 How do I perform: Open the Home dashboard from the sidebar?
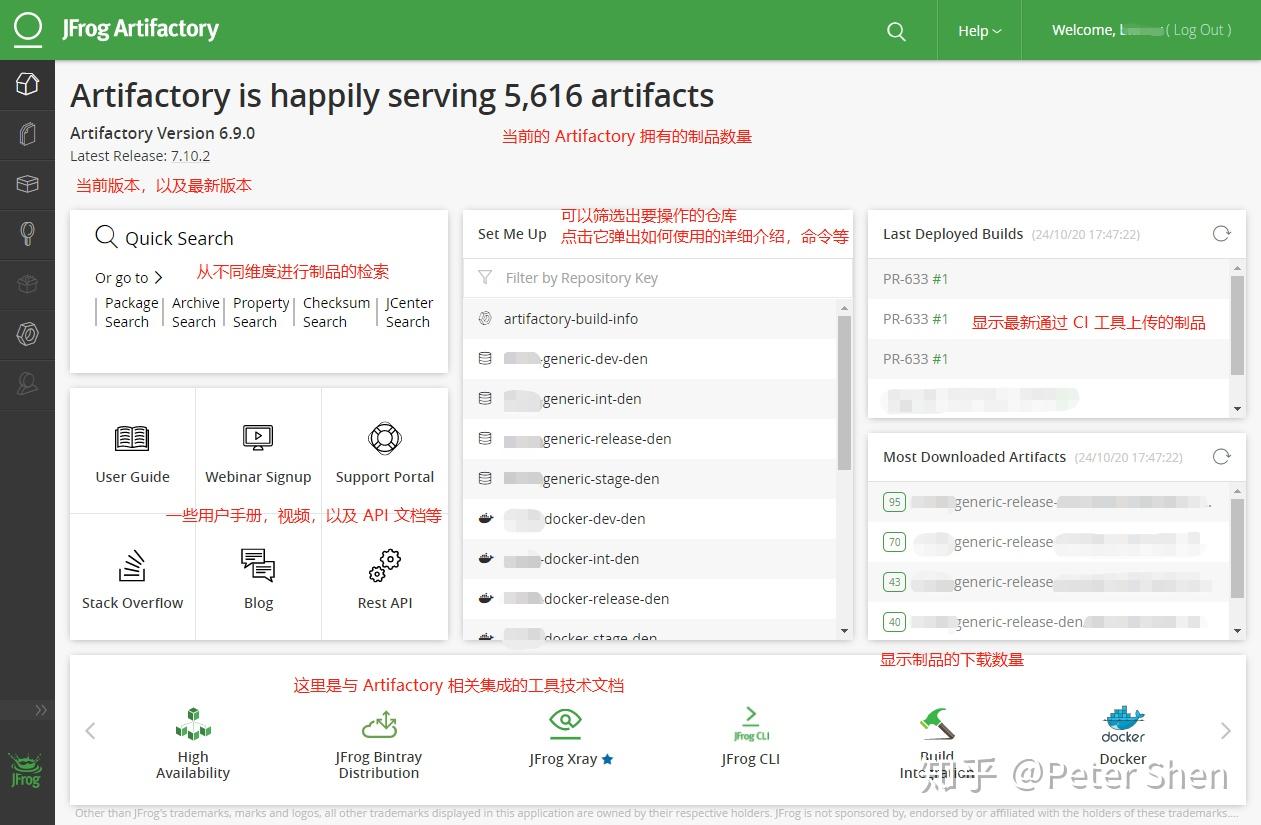click(27, 84)
